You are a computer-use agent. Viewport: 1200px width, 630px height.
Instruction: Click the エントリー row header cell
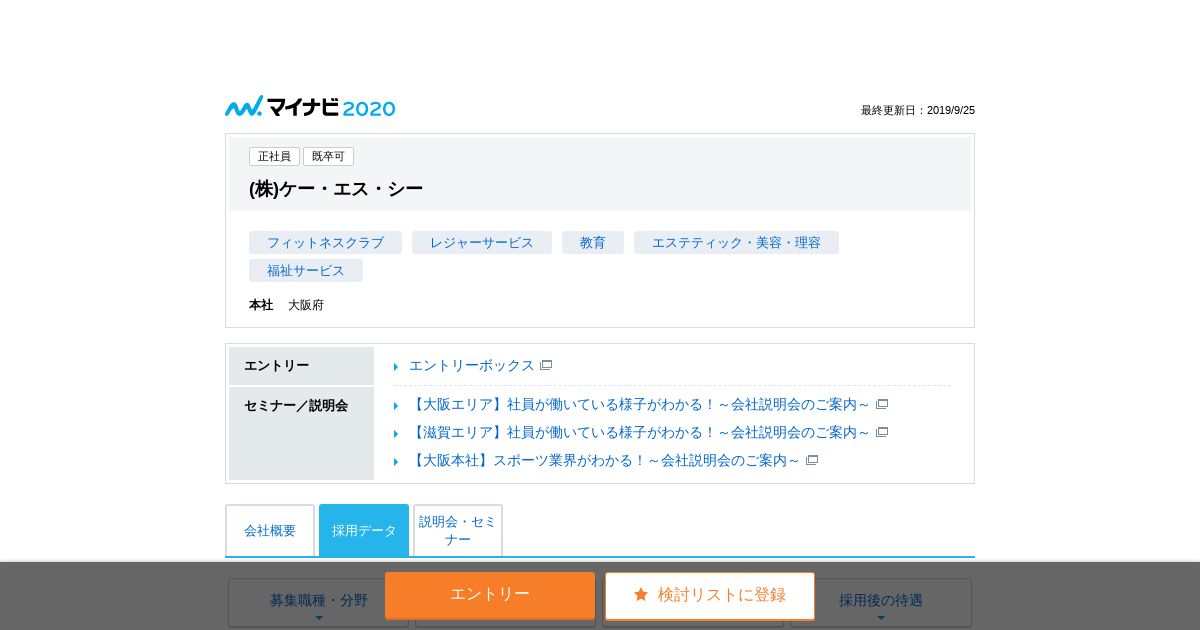(x=301, y=366)
